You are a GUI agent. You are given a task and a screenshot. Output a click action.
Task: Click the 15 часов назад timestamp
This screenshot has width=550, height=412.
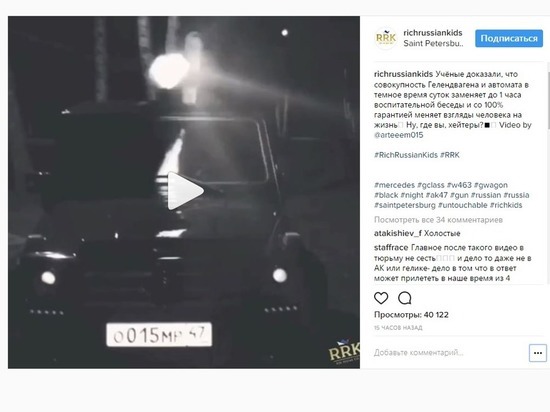click(398, 328)
